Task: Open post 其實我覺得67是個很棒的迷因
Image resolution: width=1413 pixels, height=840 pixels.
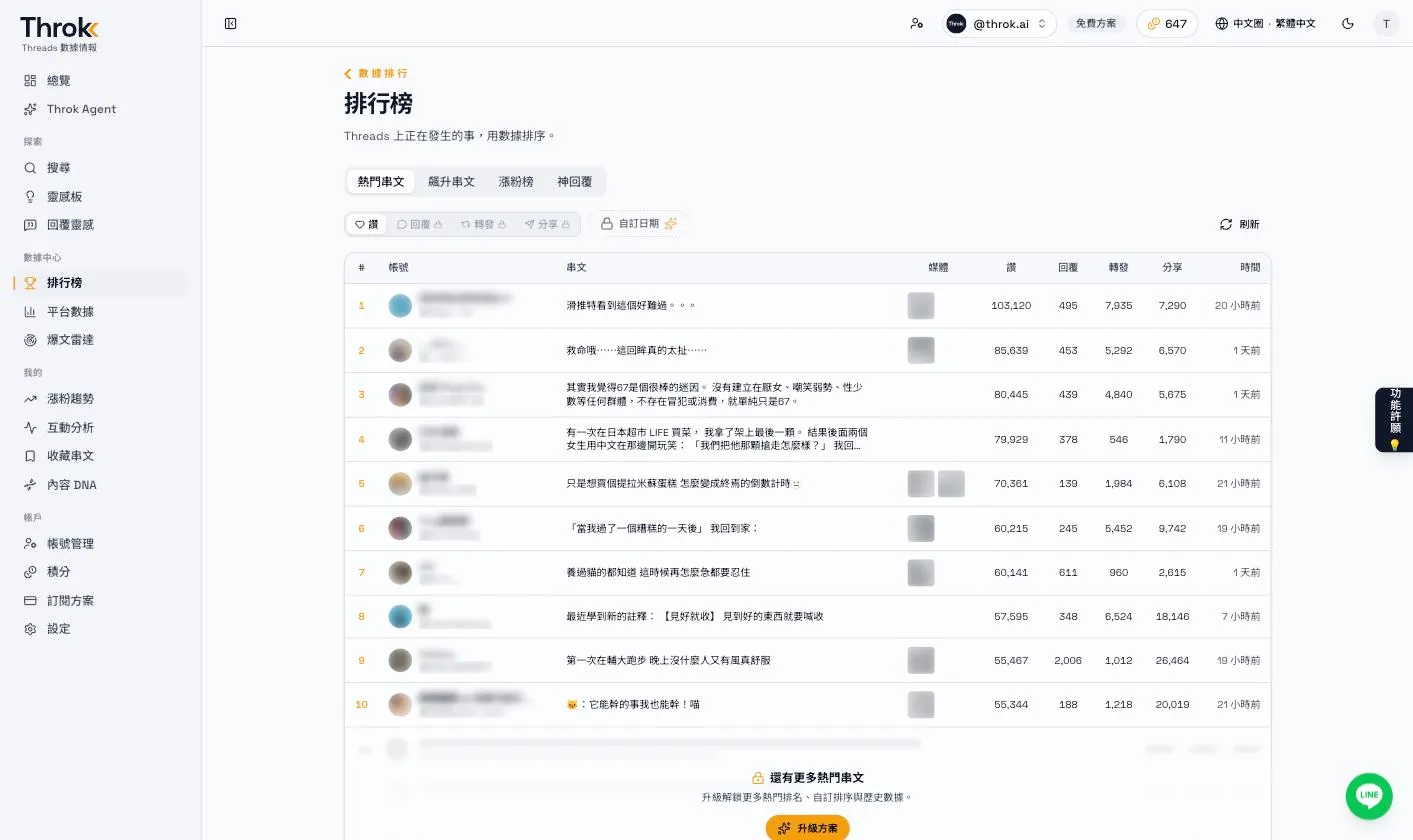Action: (714, 394)
